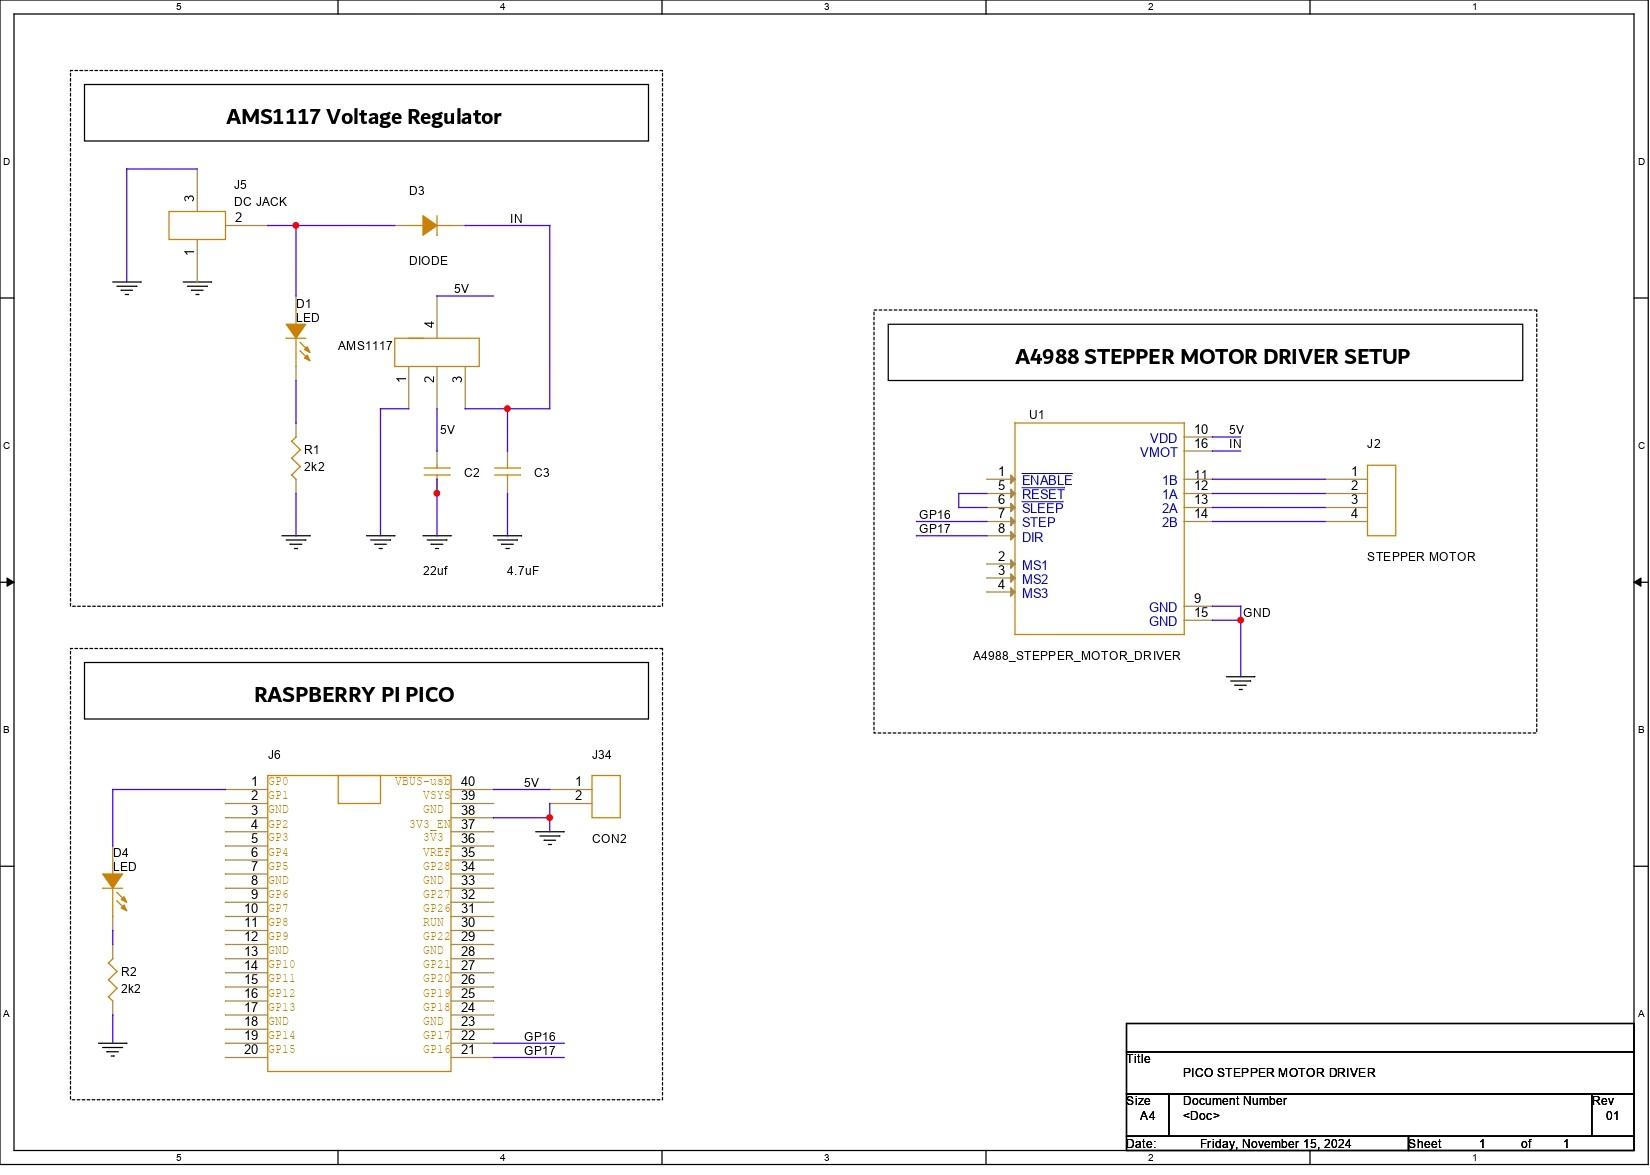Select the 2B output pin label

tap(1170, 522)
